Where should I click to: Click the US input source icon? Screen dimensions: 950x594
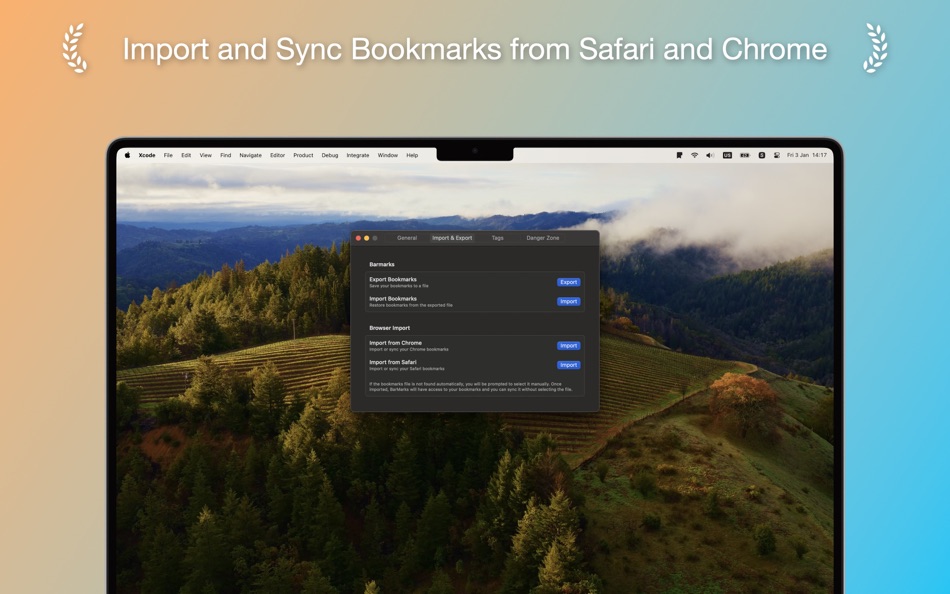point(727,155)
